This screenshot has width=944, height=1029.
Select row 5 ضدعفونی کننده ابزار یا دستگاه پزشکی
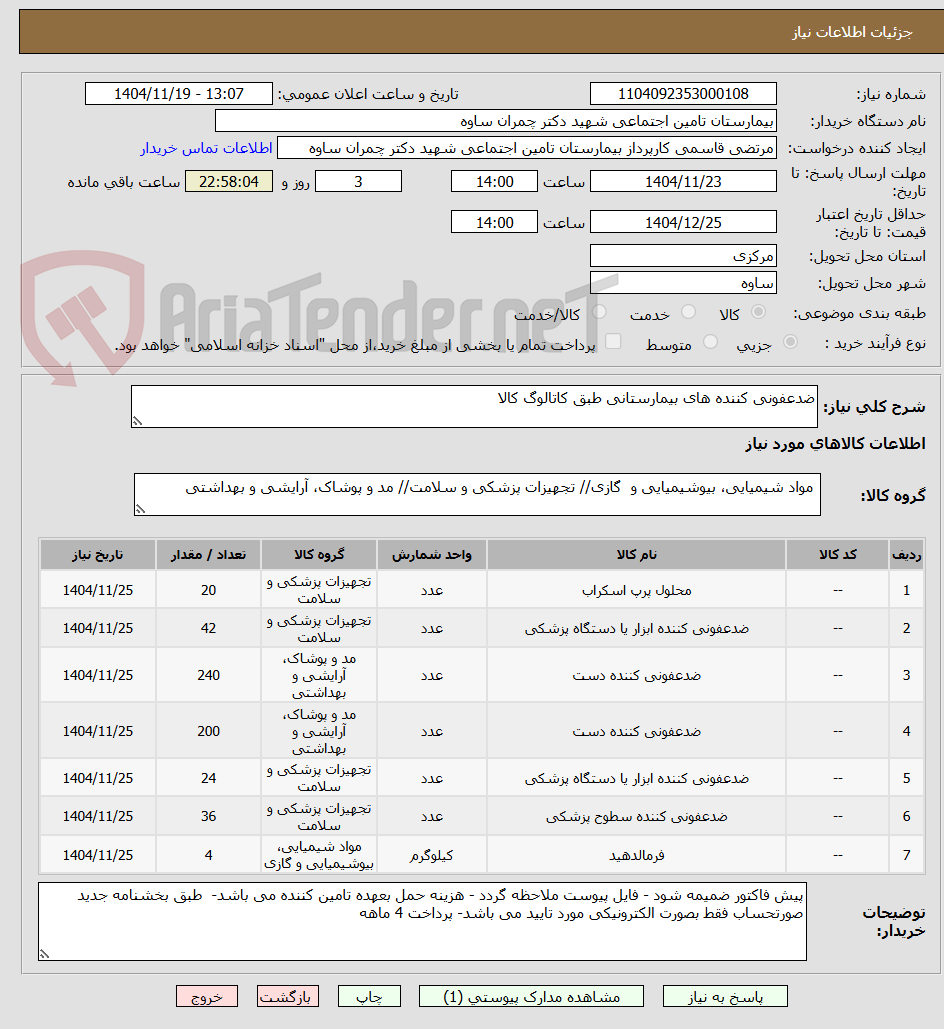click(636, 778)
